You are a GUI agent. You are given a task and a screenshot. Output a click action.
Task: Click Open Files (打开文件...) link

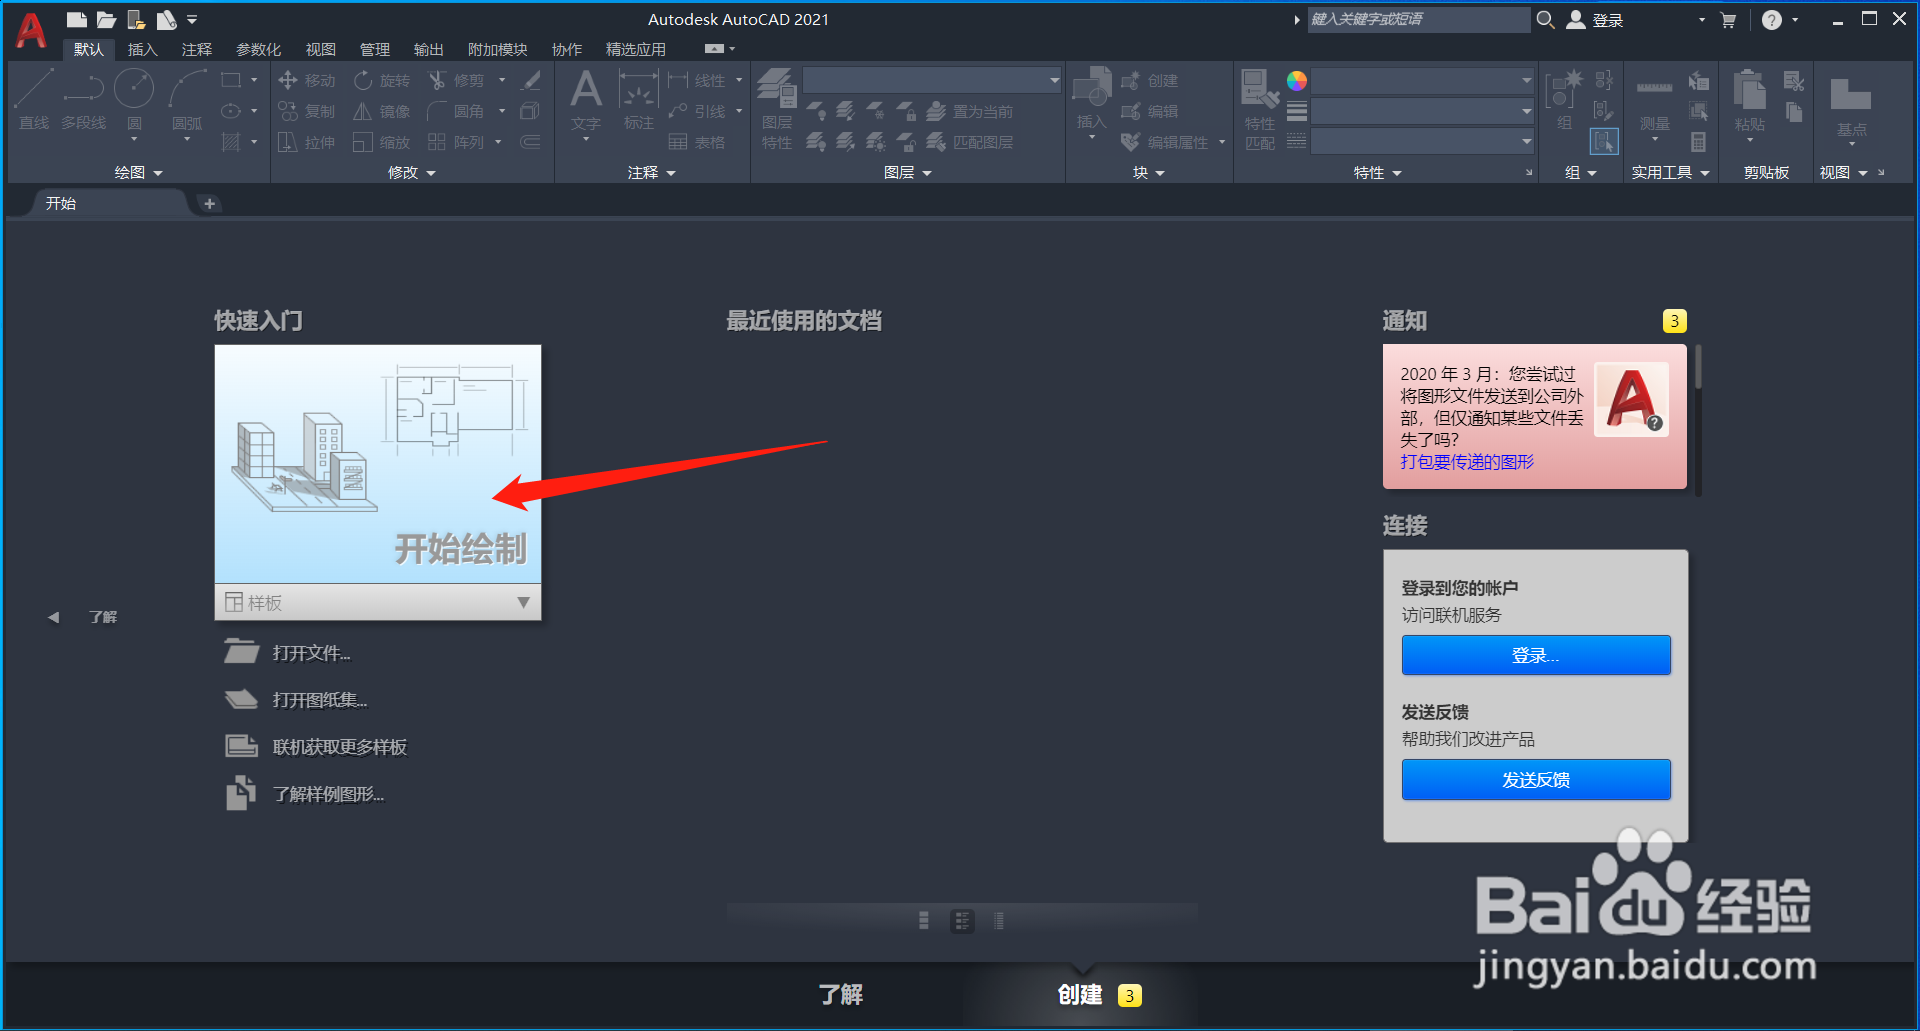[x=311, y=653]
